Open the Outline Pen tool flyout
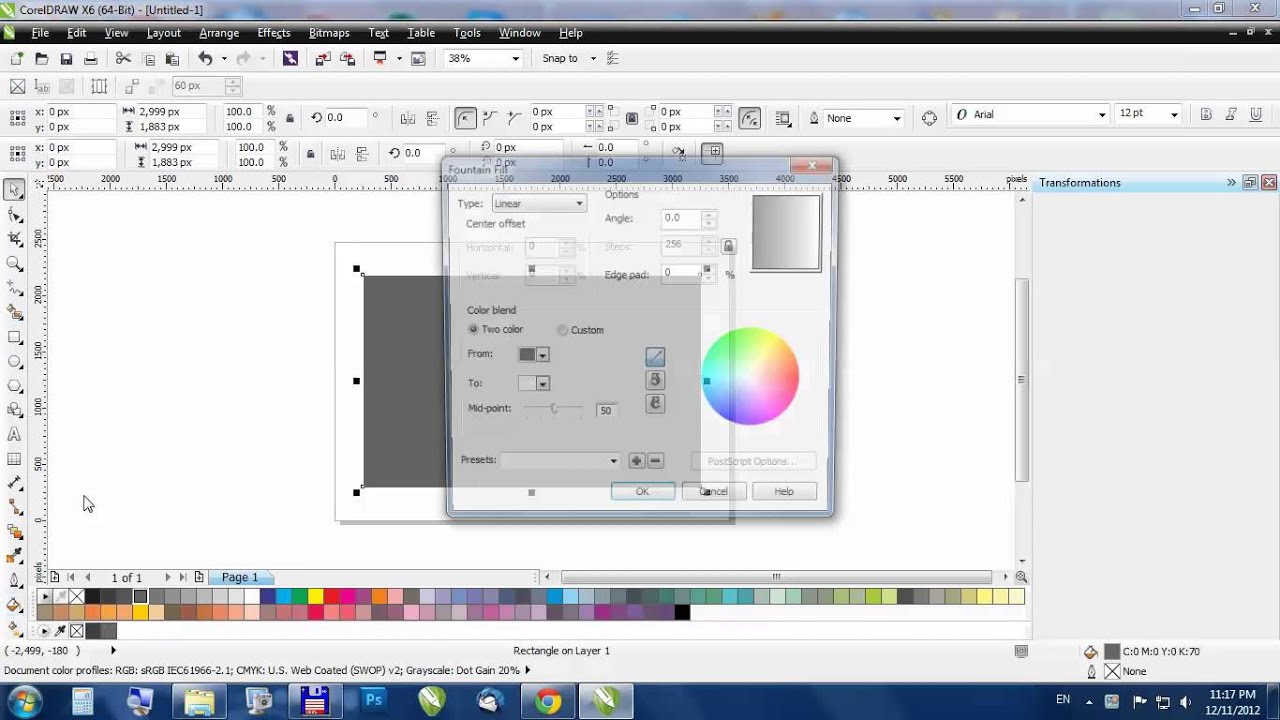The height and width of the screenshot is (720, 1280). tap(15, 580)
